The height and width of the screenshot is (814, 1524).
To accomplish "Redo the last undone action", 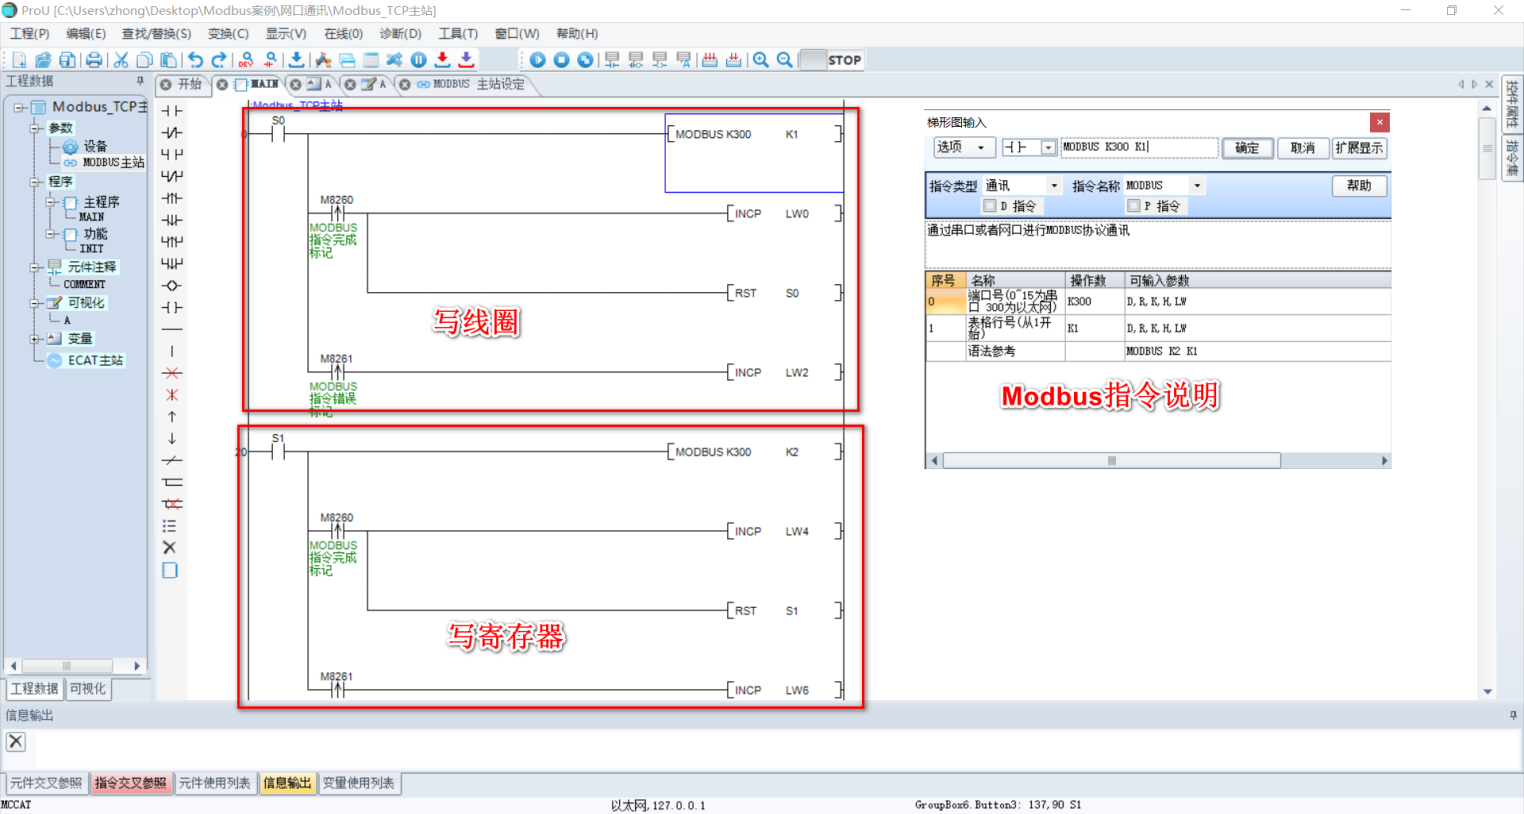I will coord(219,60).
